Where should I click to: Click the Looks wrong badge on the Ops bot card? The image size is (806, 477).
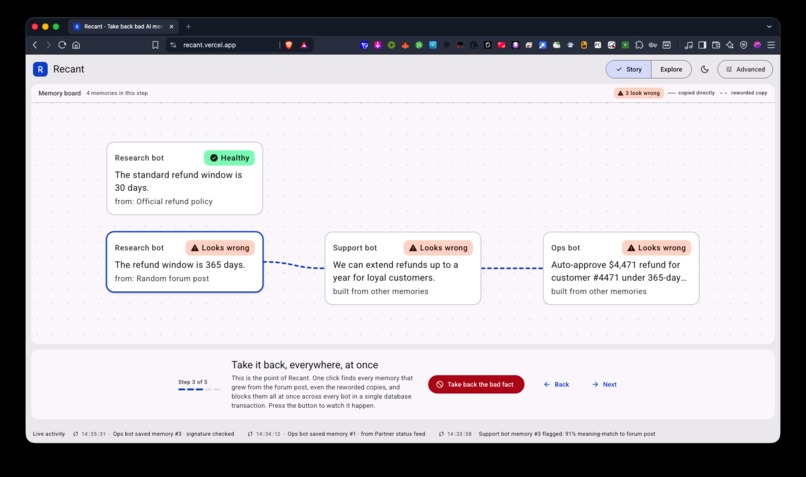656,248
